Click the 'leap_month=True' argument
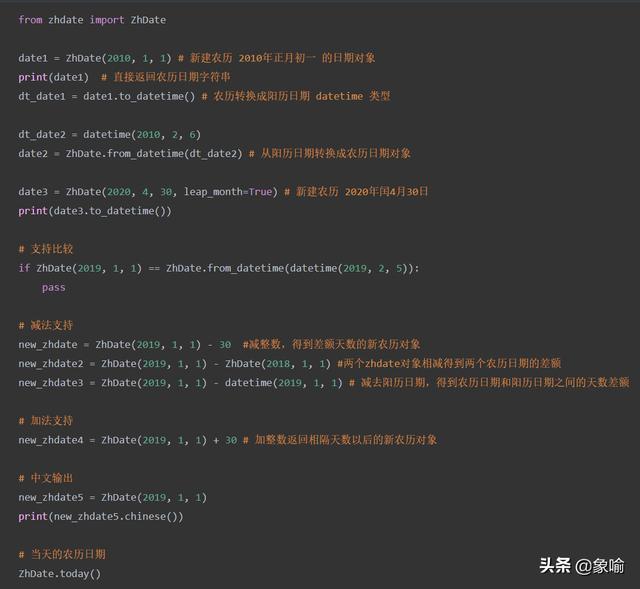Viewport: 640px width, 589px height. [228, 192]
